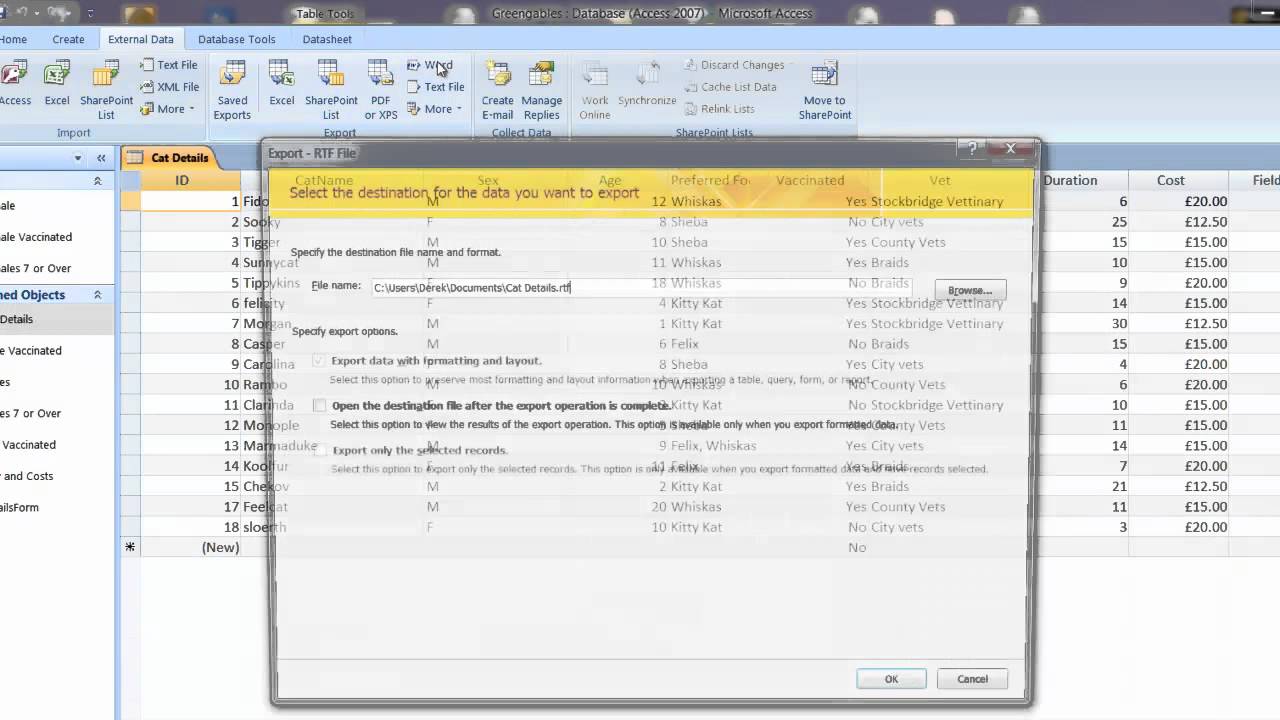Cancel the Export RTF File dialog
This screenshot has height=720, width=1280.
point(972,679)
